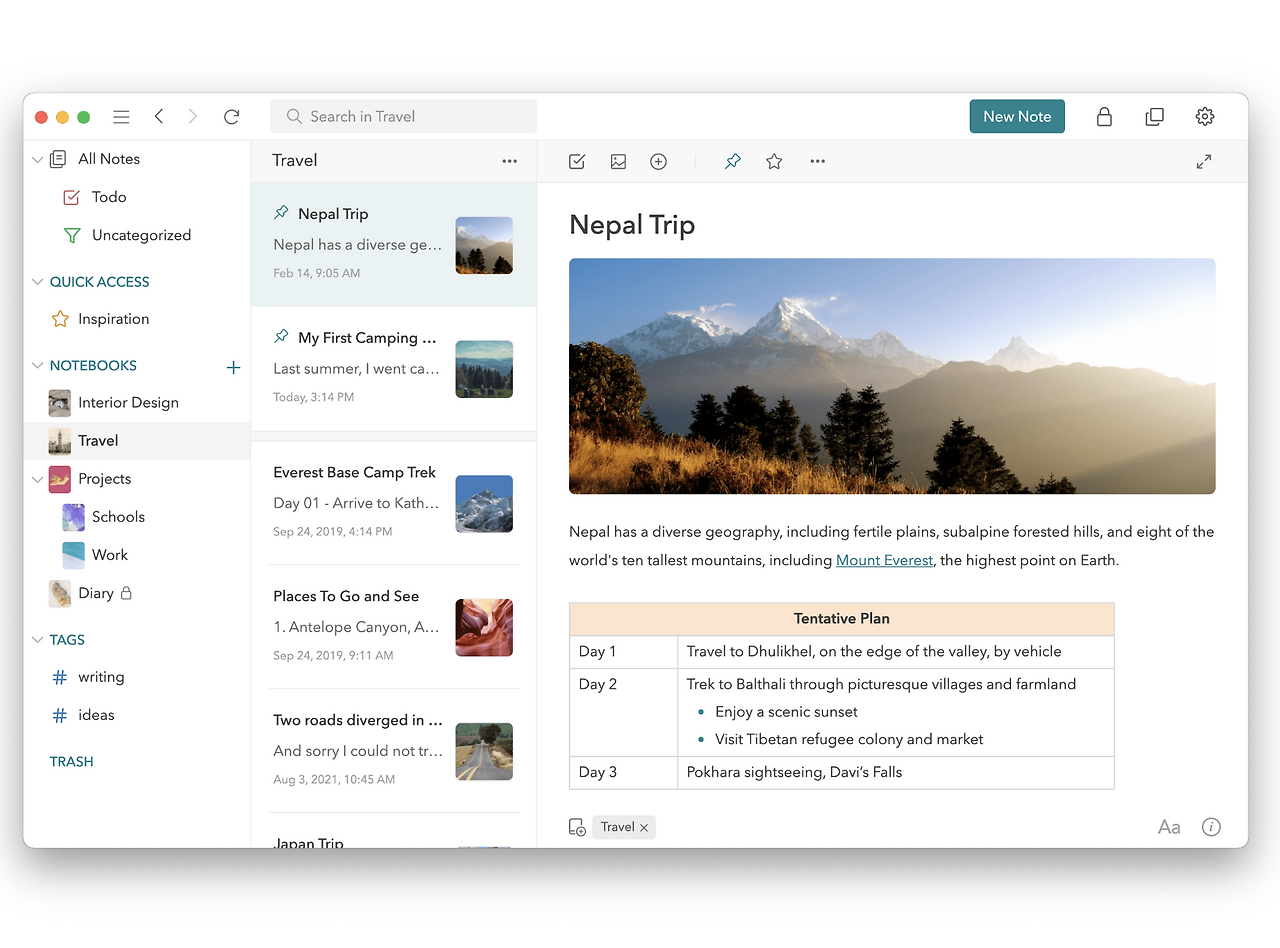
Task: Open the Inspiration quick access item
Action: point(137,319)
